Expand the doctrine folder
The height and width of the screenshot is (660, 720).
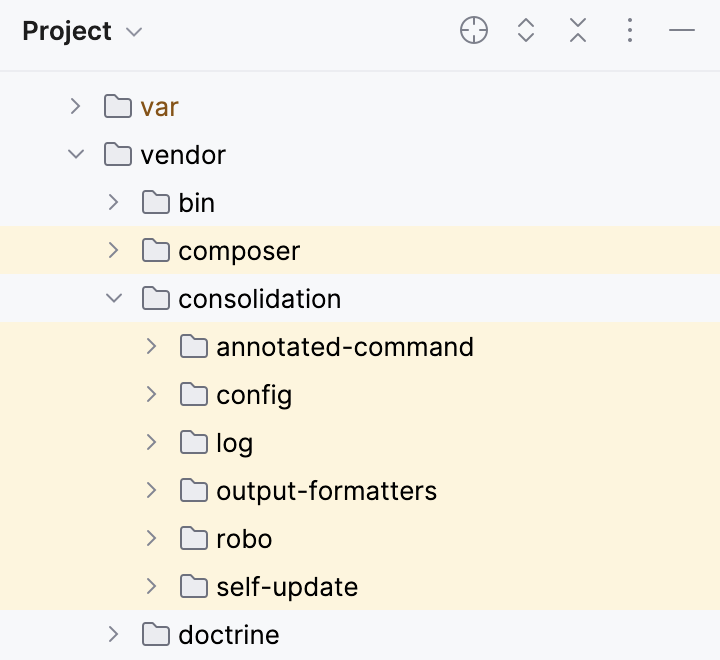[x=114, y=635]
